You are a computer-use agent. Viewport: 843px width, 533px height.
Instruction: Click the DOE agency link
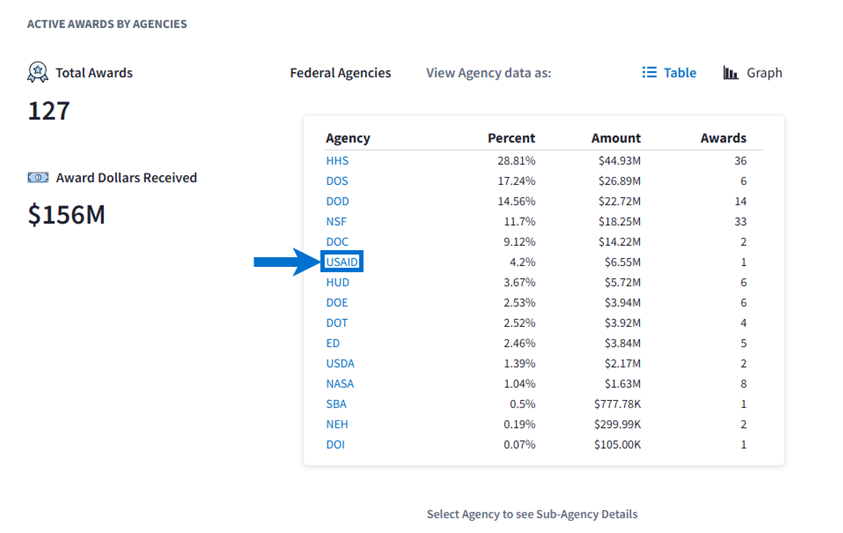[337, 303]
